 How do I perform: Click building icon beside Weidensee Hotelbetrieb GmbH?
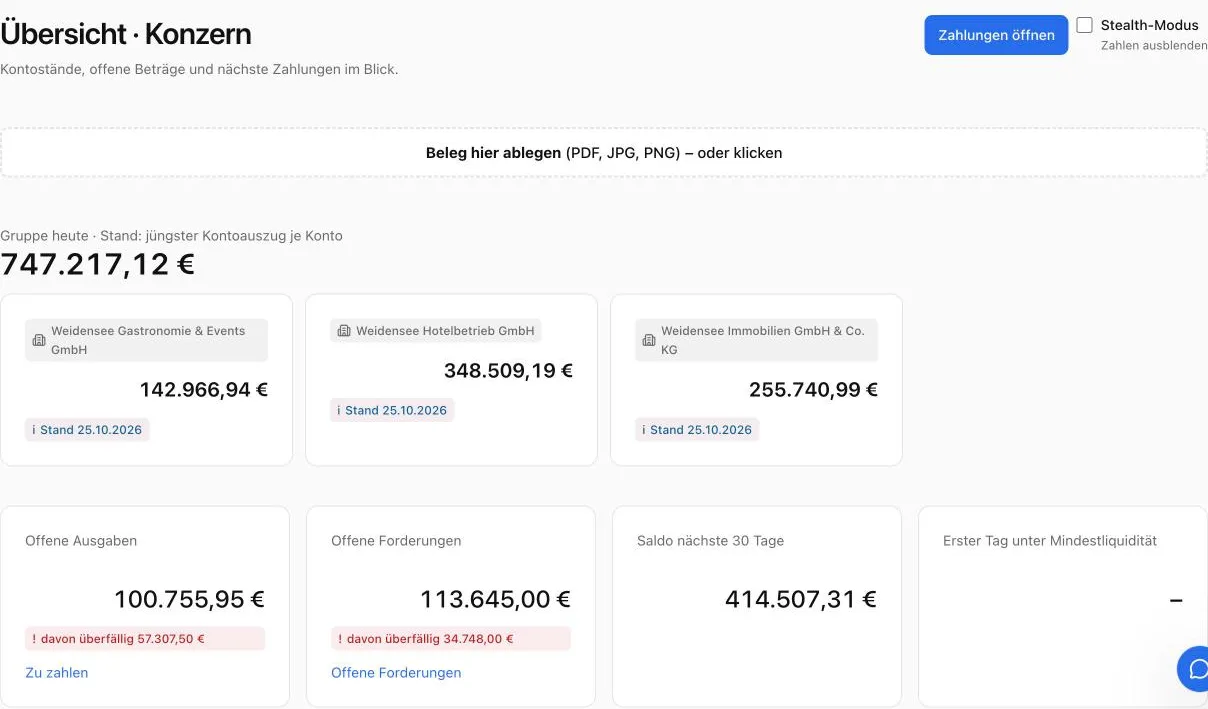[x=344, y=331]
